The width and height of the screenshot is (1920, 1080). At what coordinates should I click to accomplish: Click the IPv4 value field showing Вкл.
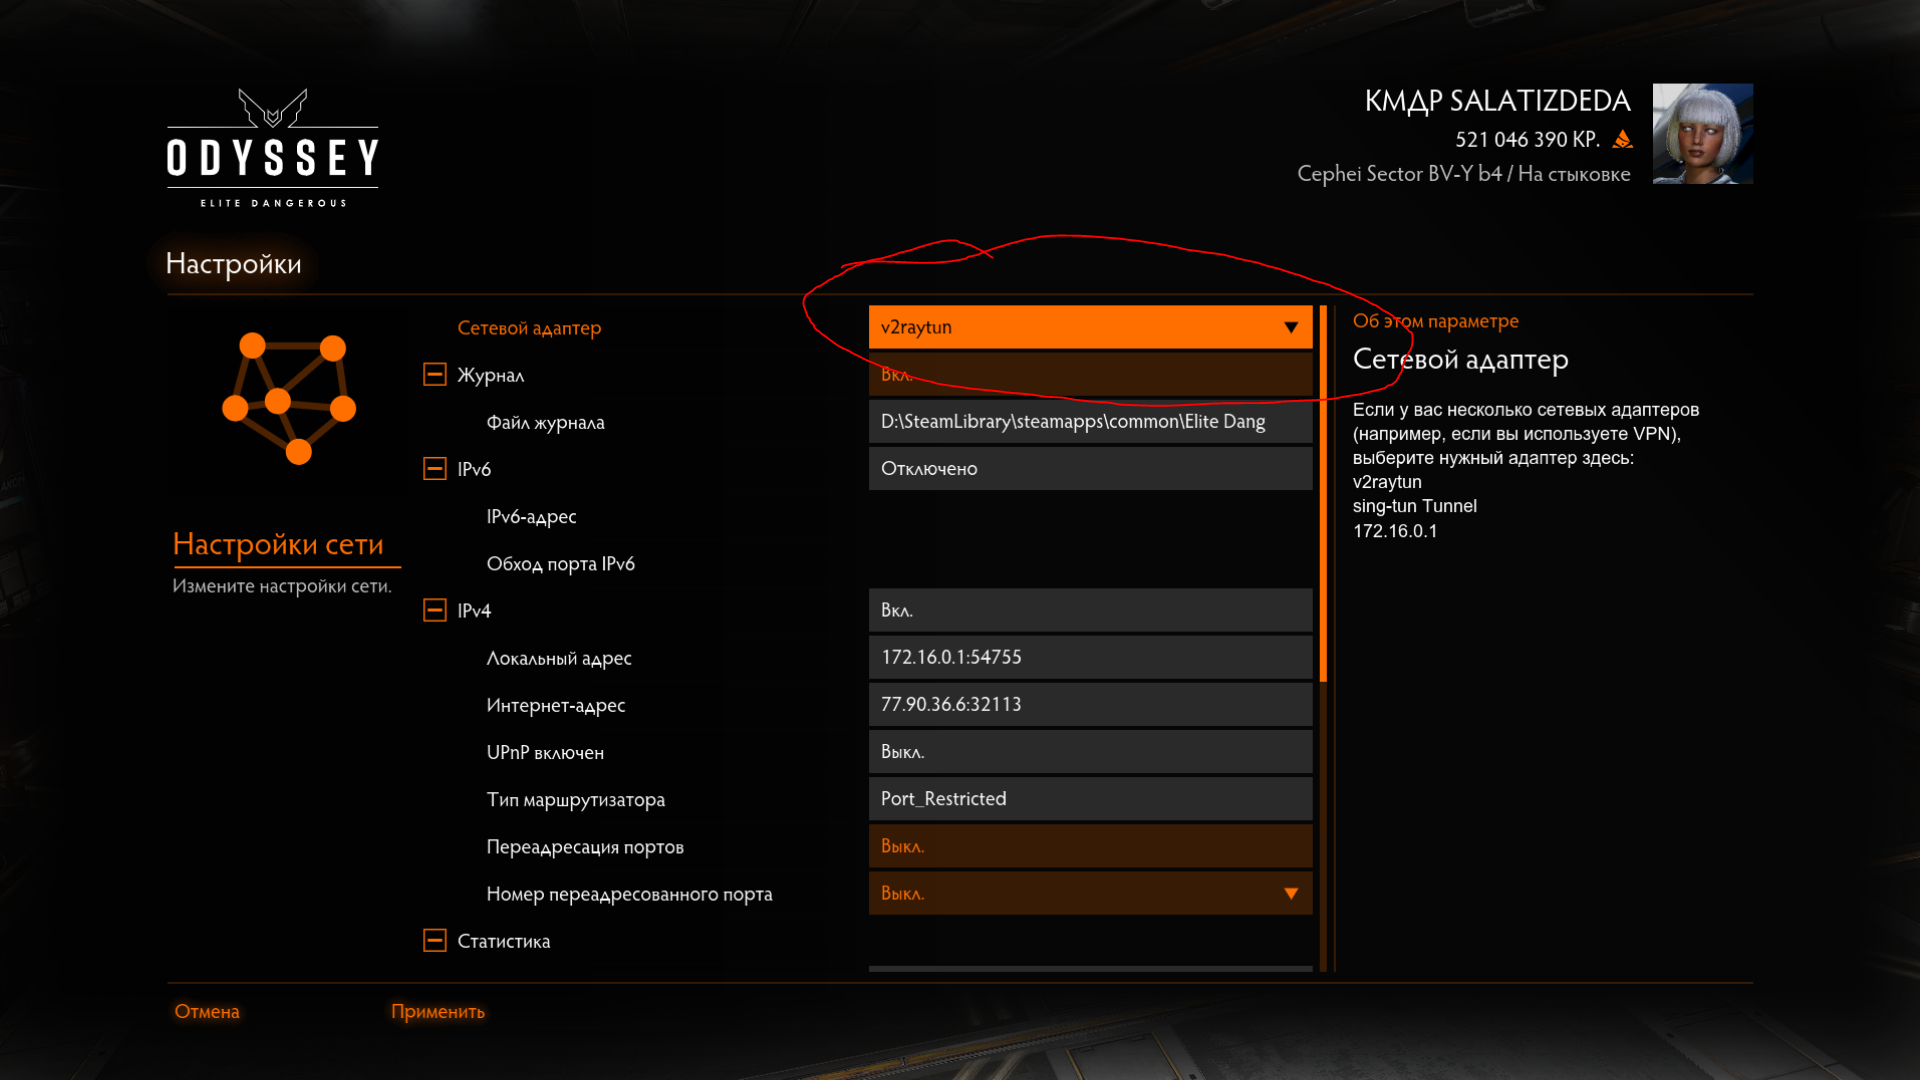(x=1090, y=610)
